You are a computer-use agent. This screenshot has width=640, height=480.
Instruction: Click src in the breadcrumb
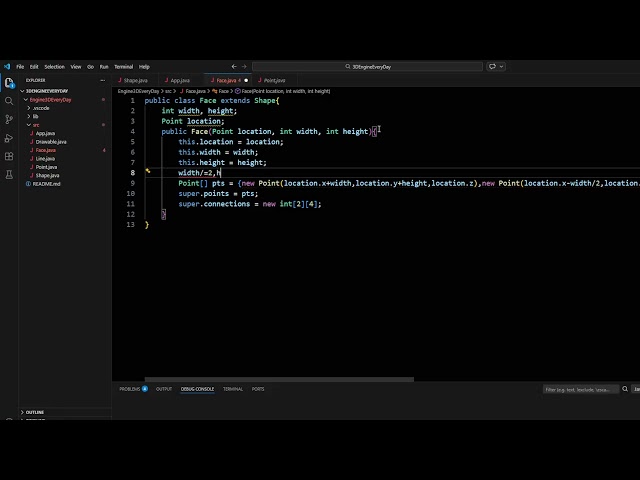tap(168, 91)
